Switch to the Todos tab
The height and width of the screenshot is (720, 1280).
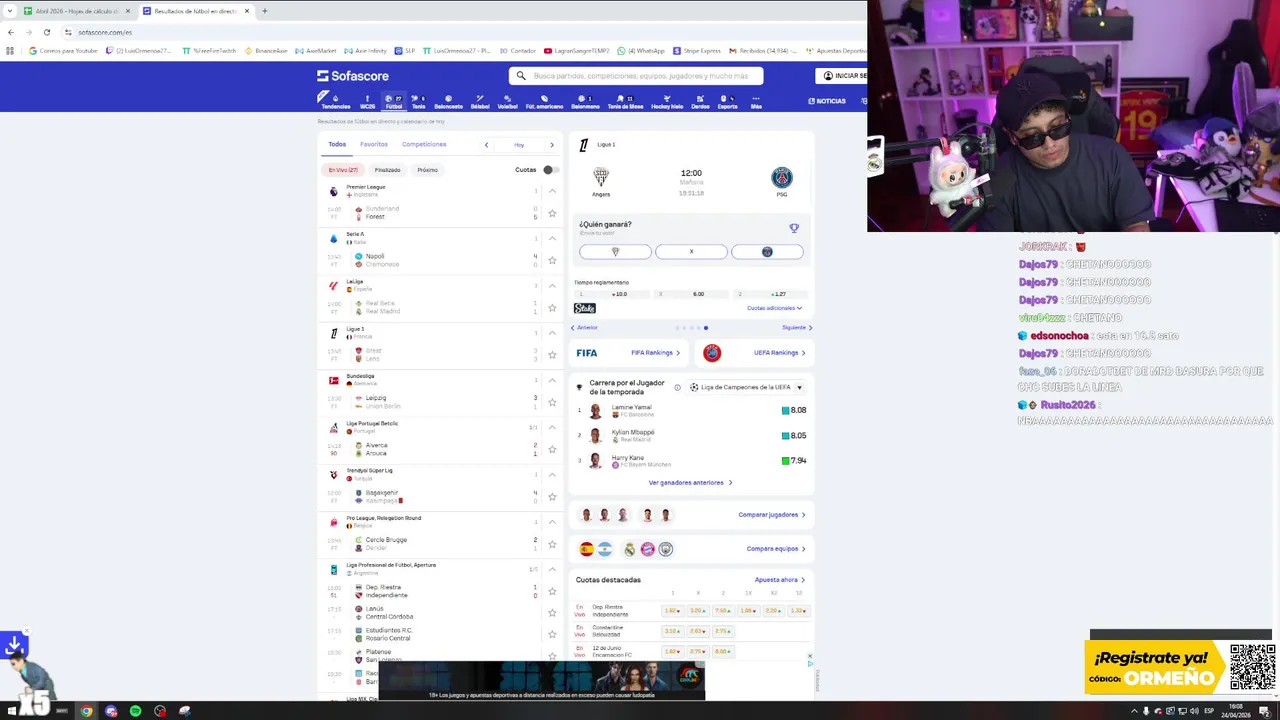coord(337,144)
